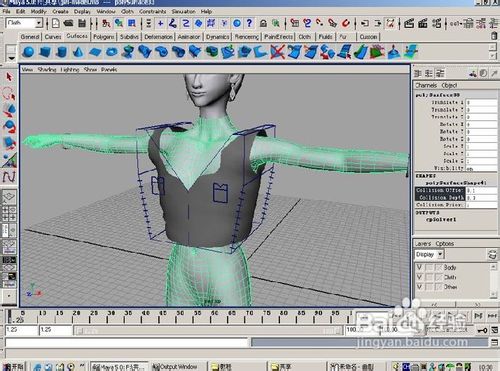Toggle the padlock selection lock icon

pos(263,23)
